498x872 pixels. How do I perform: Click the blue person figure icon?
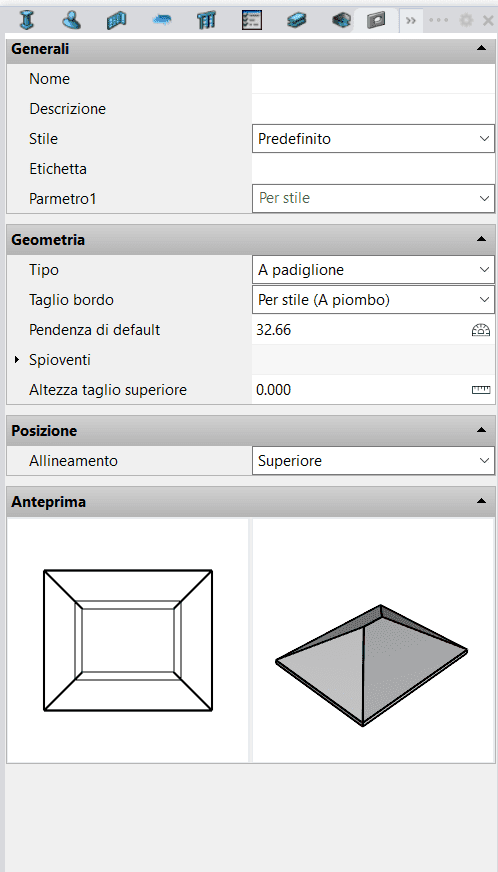tap(71, 21)
